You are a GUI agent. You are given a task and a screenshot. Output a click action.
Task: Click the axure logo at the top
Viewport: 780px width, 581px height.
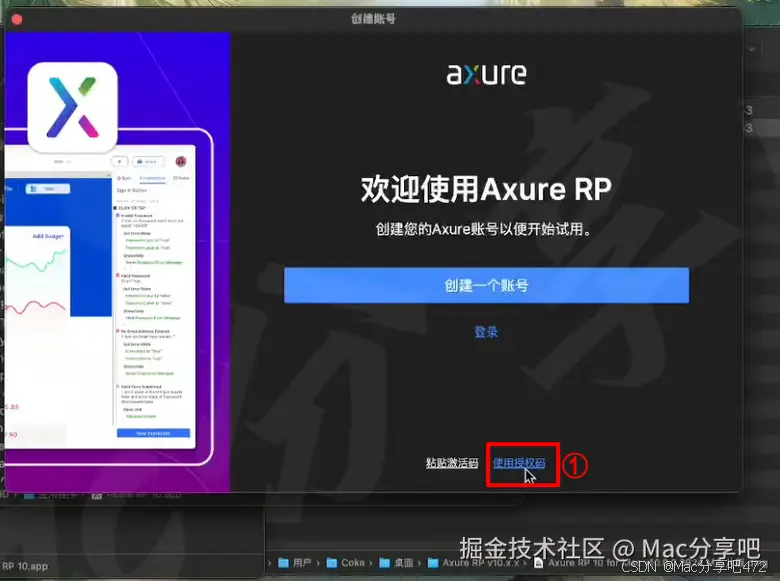click(x=487, y=75)
